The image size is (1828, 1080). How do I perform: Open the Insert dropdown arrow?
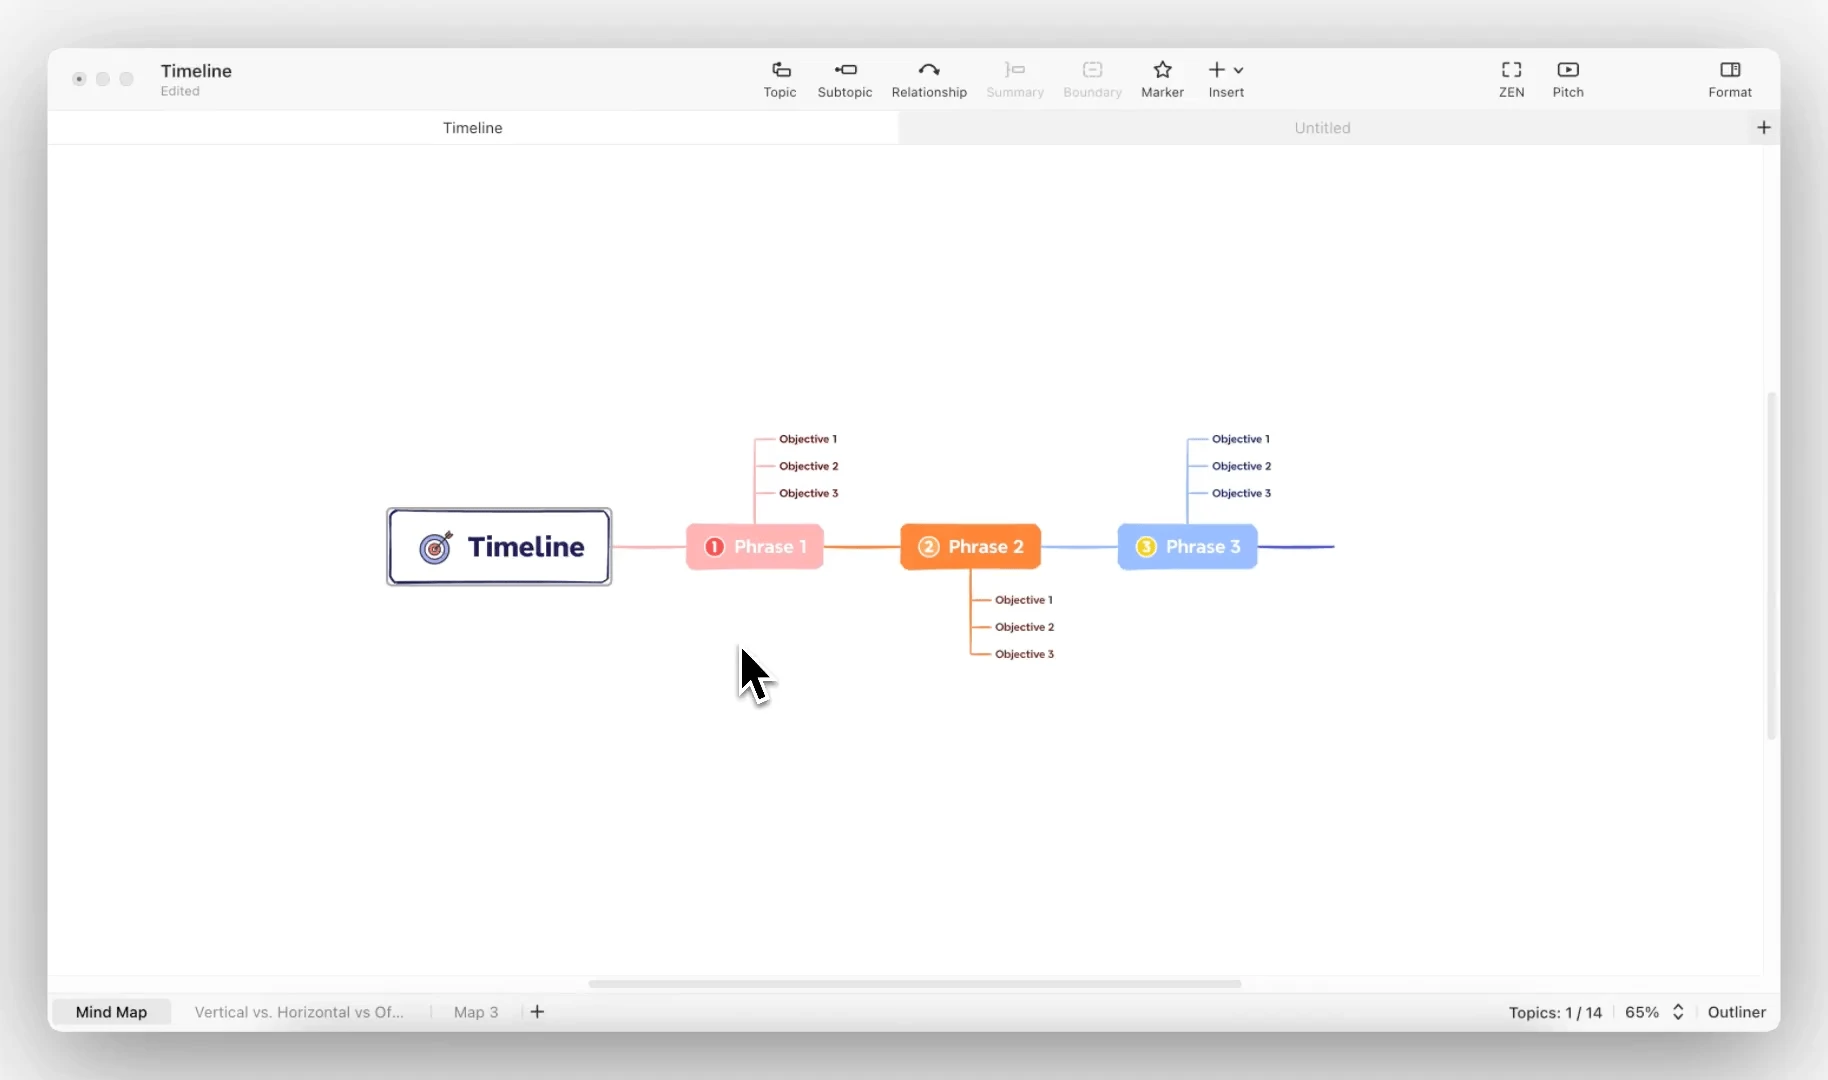coord(1239,70)
